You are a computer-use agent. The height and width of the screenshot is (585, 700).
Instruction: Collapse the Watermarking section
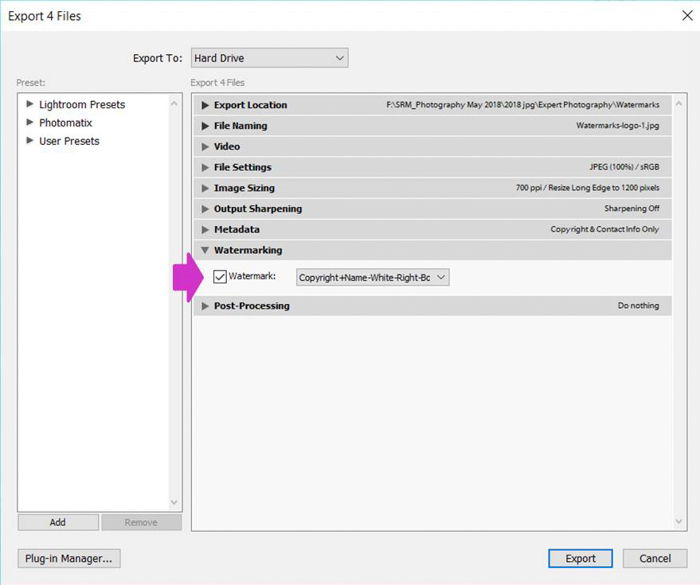[433, 250]
